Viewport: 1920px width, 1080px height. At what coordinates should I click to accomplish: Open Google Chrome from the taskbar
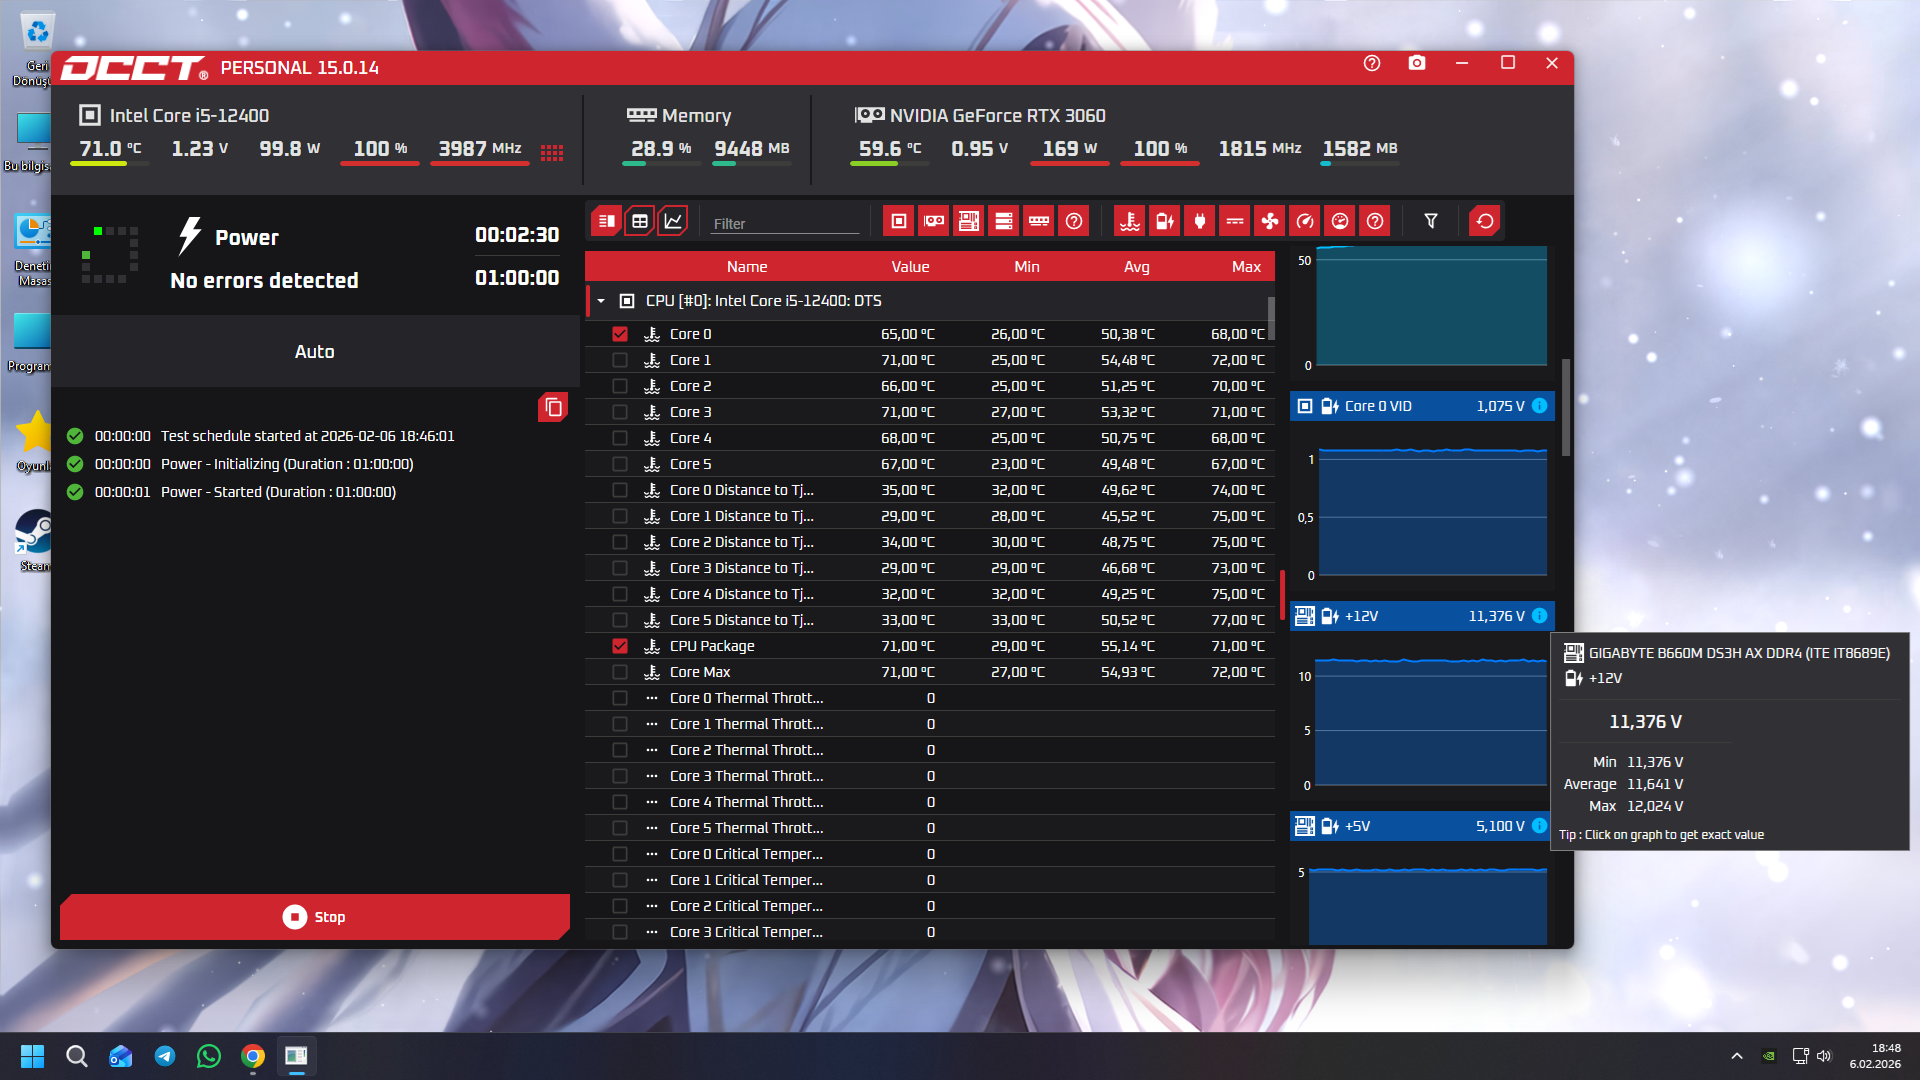click(x=253, y=1056)
